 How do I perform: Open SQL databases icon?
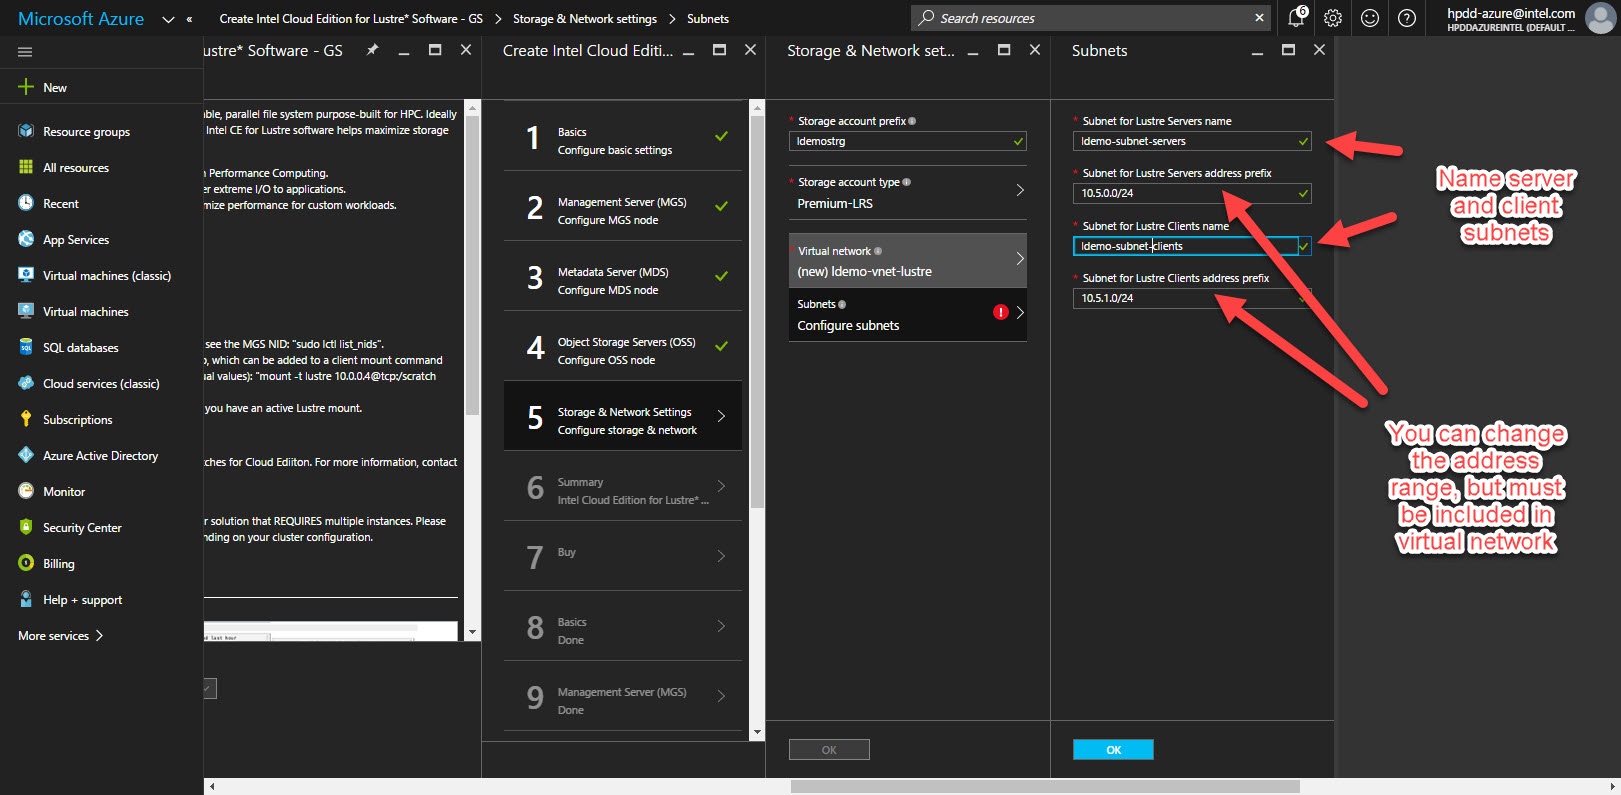pos(26,347)
